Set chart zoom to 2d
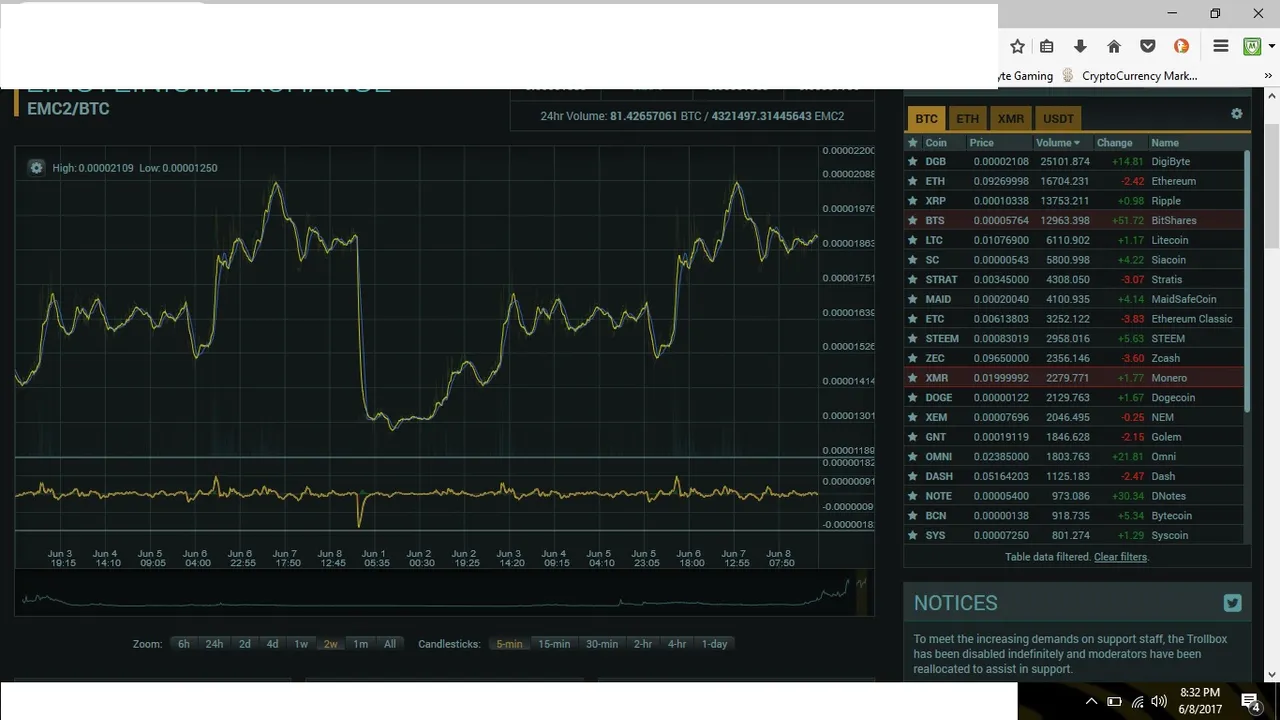 (244, 644)
